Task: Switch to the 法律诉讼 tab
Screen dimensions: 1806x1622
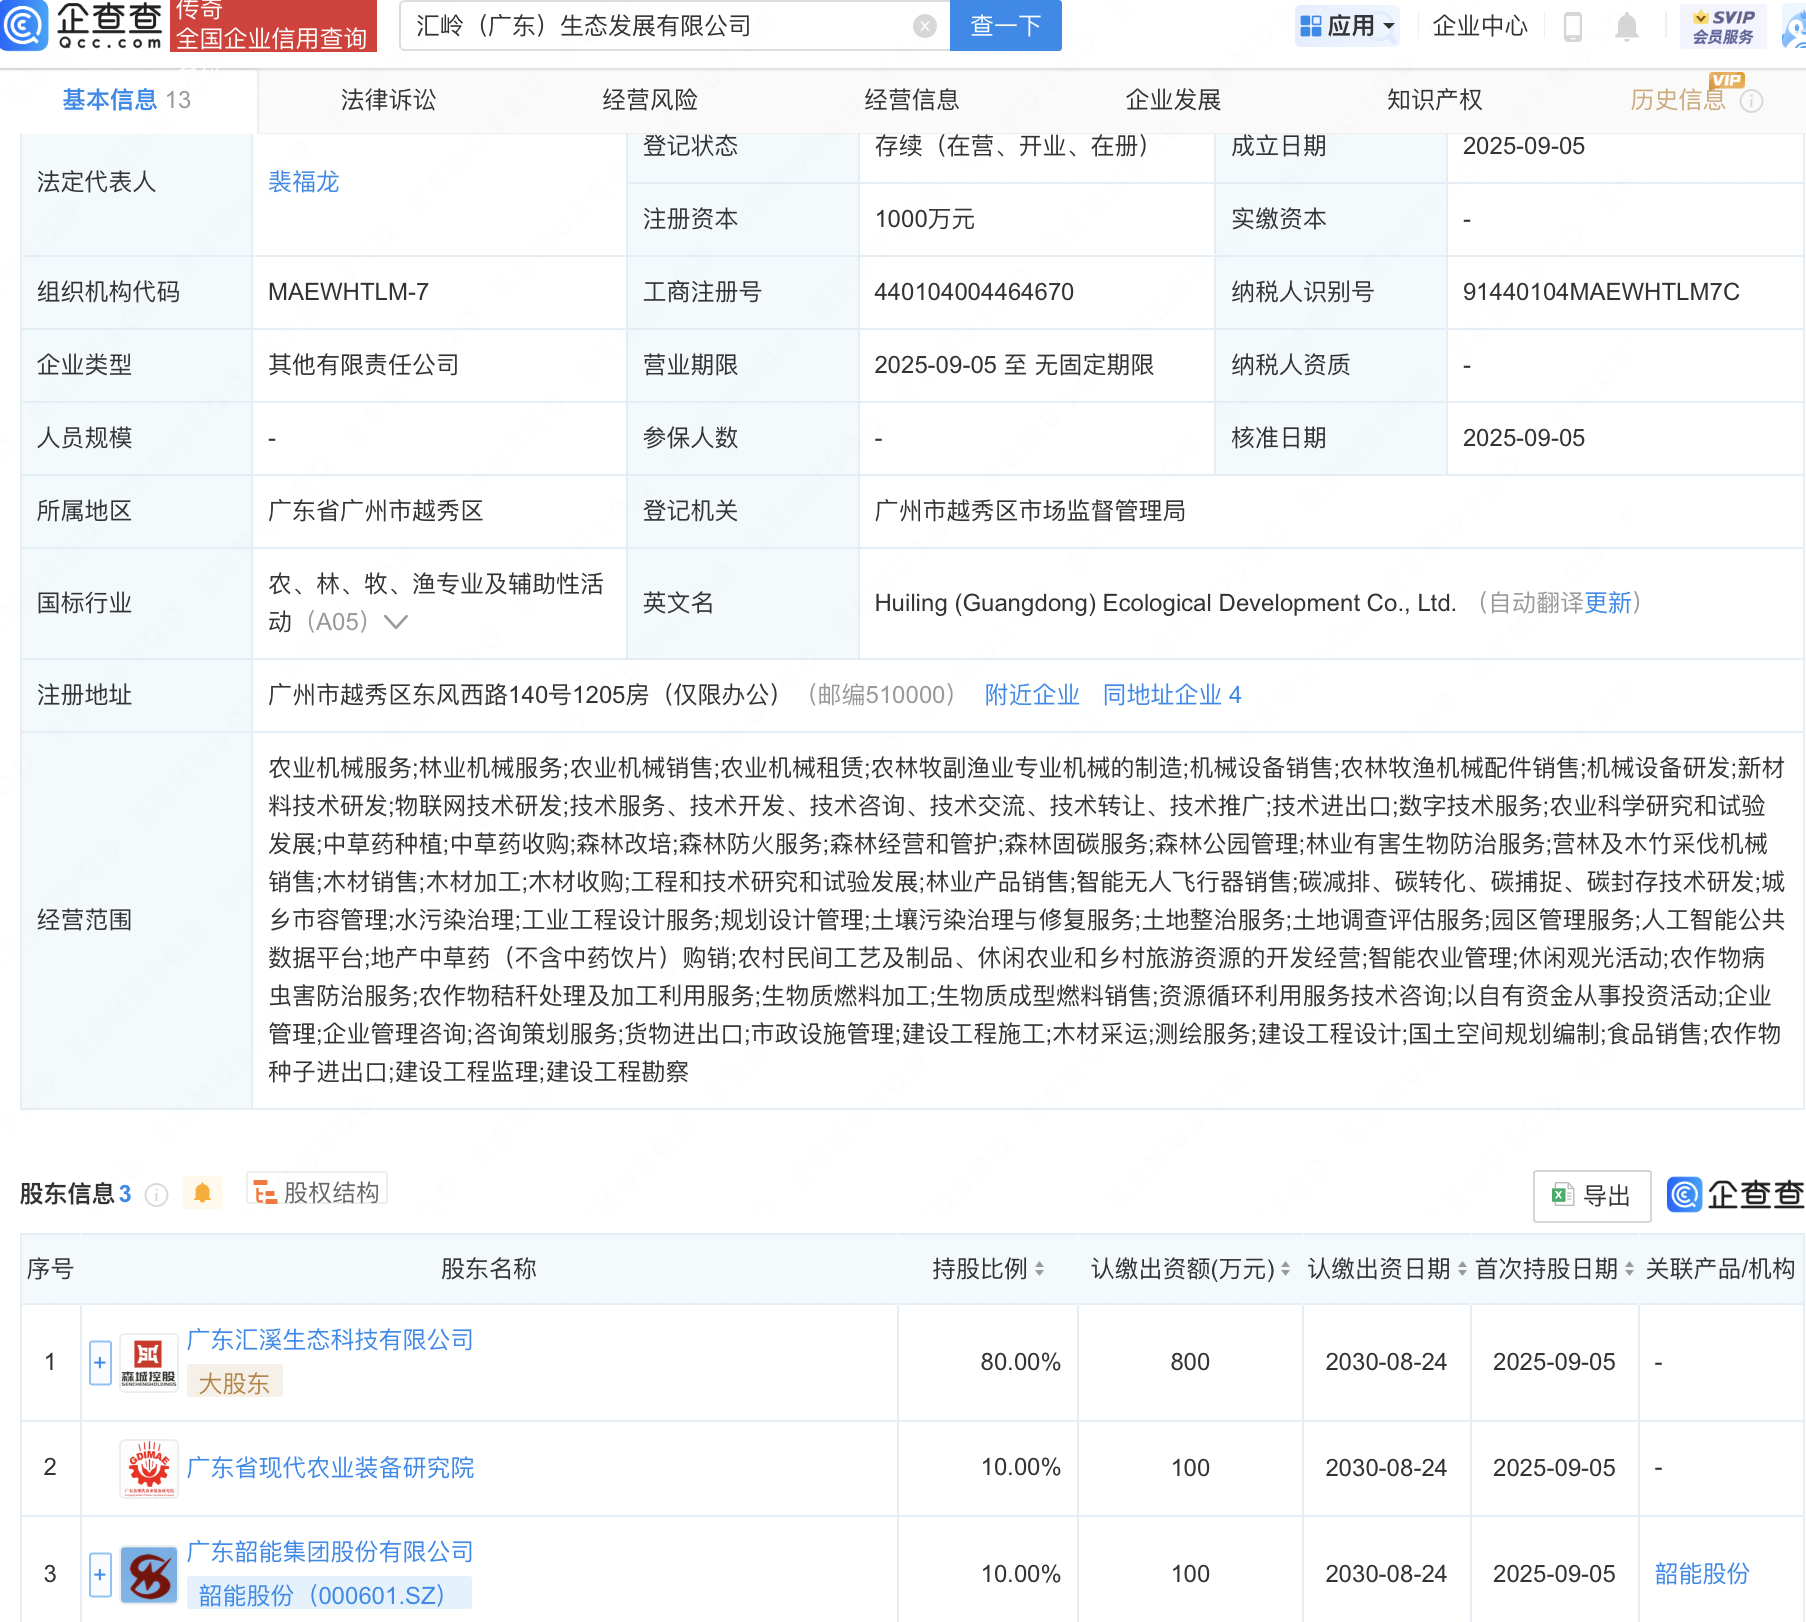Action: click(x=388, y=100)
